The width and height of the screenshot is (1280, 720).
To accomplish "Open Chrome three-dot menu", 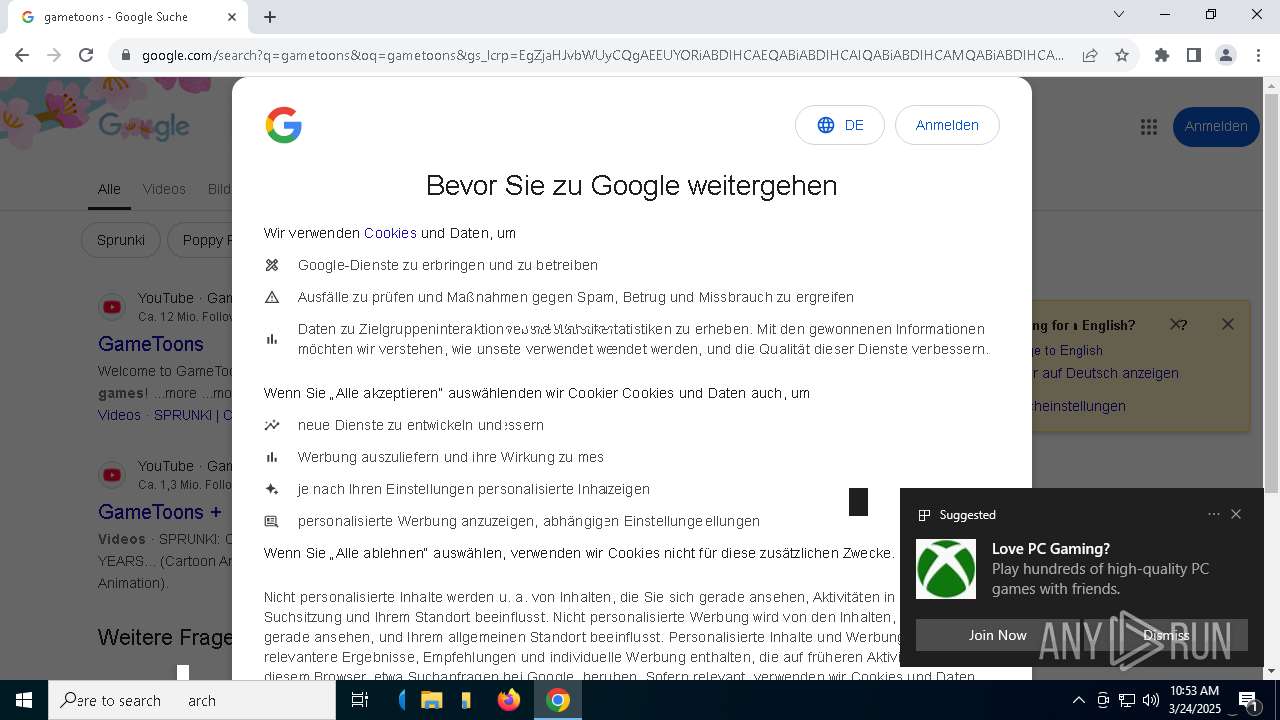I will [1258, 55].
